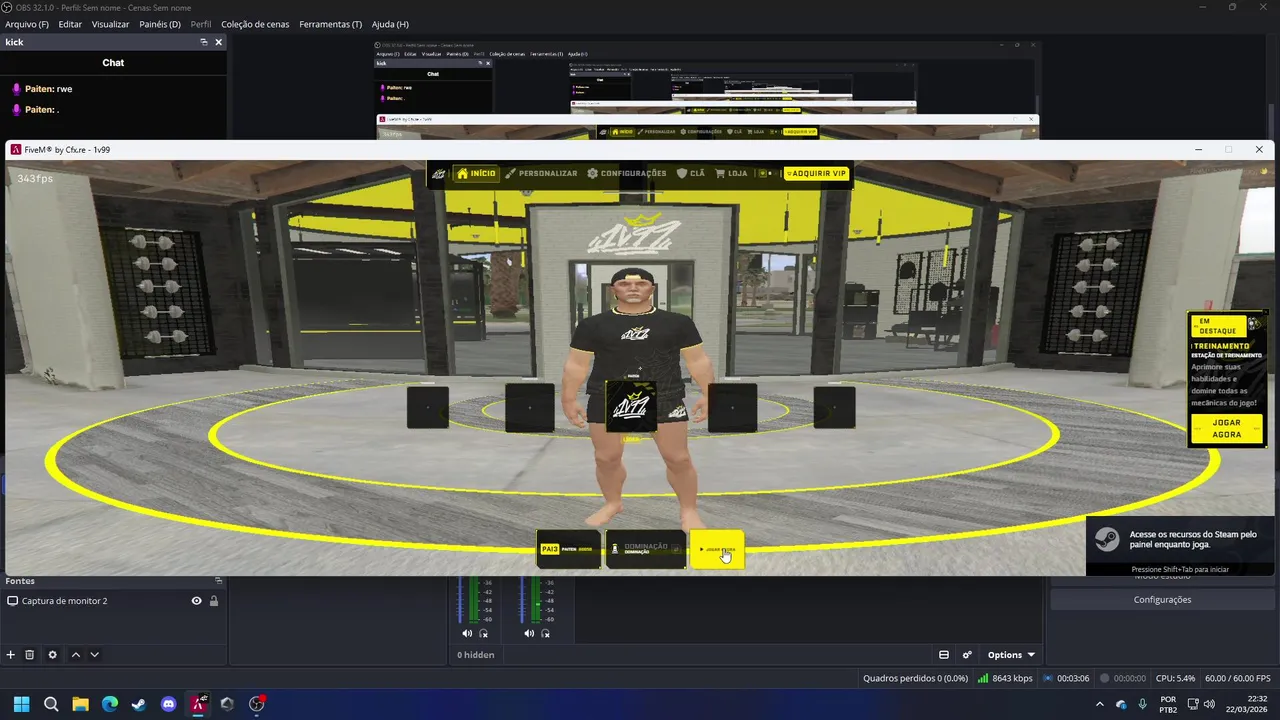Toggle monitoring on second audio channel

click(x=546, y=633)
